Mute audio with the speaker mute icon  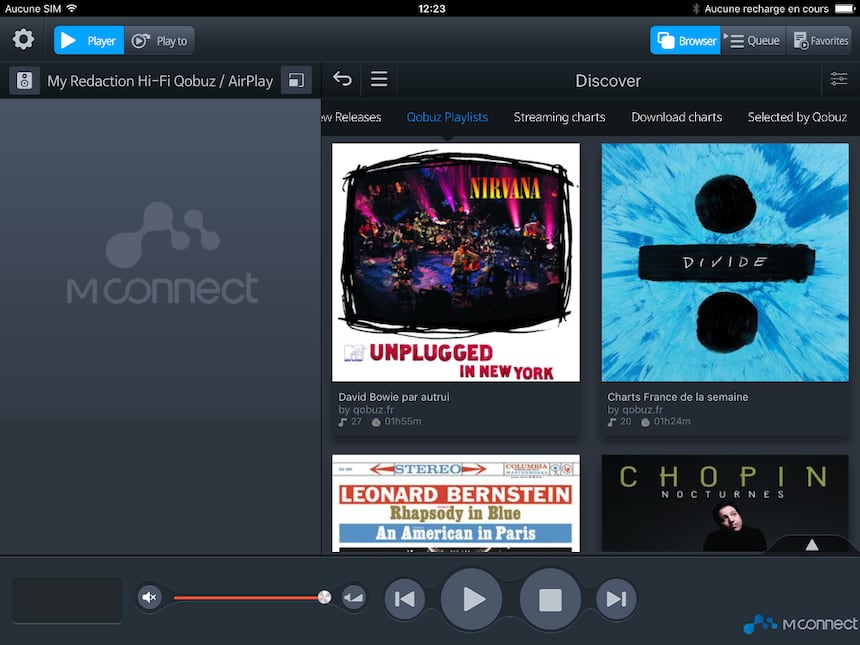149,597
